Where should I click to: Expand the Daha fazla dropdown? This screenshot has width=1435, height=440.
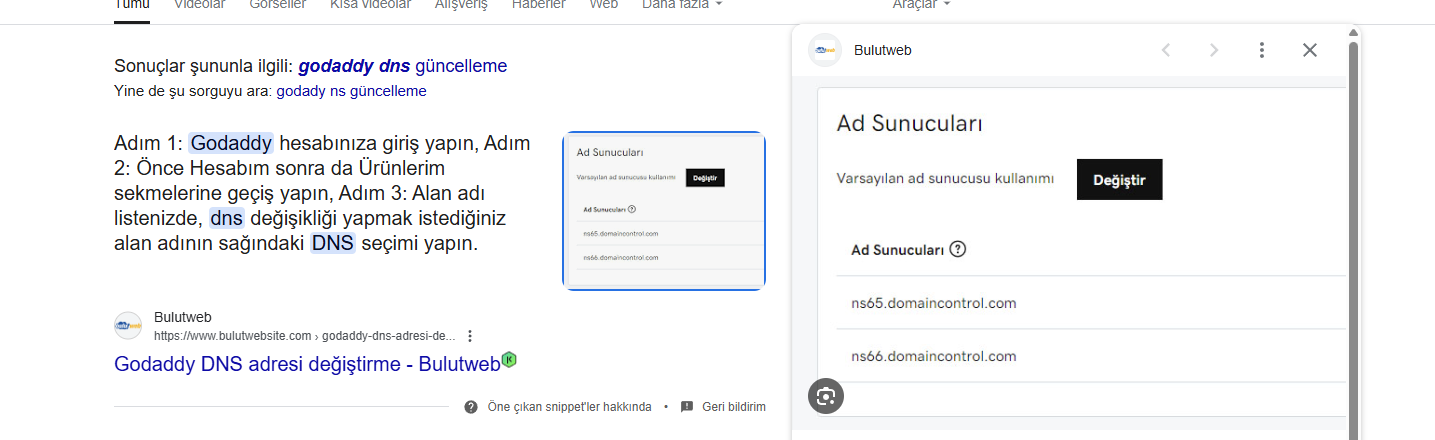pos(682,5)
